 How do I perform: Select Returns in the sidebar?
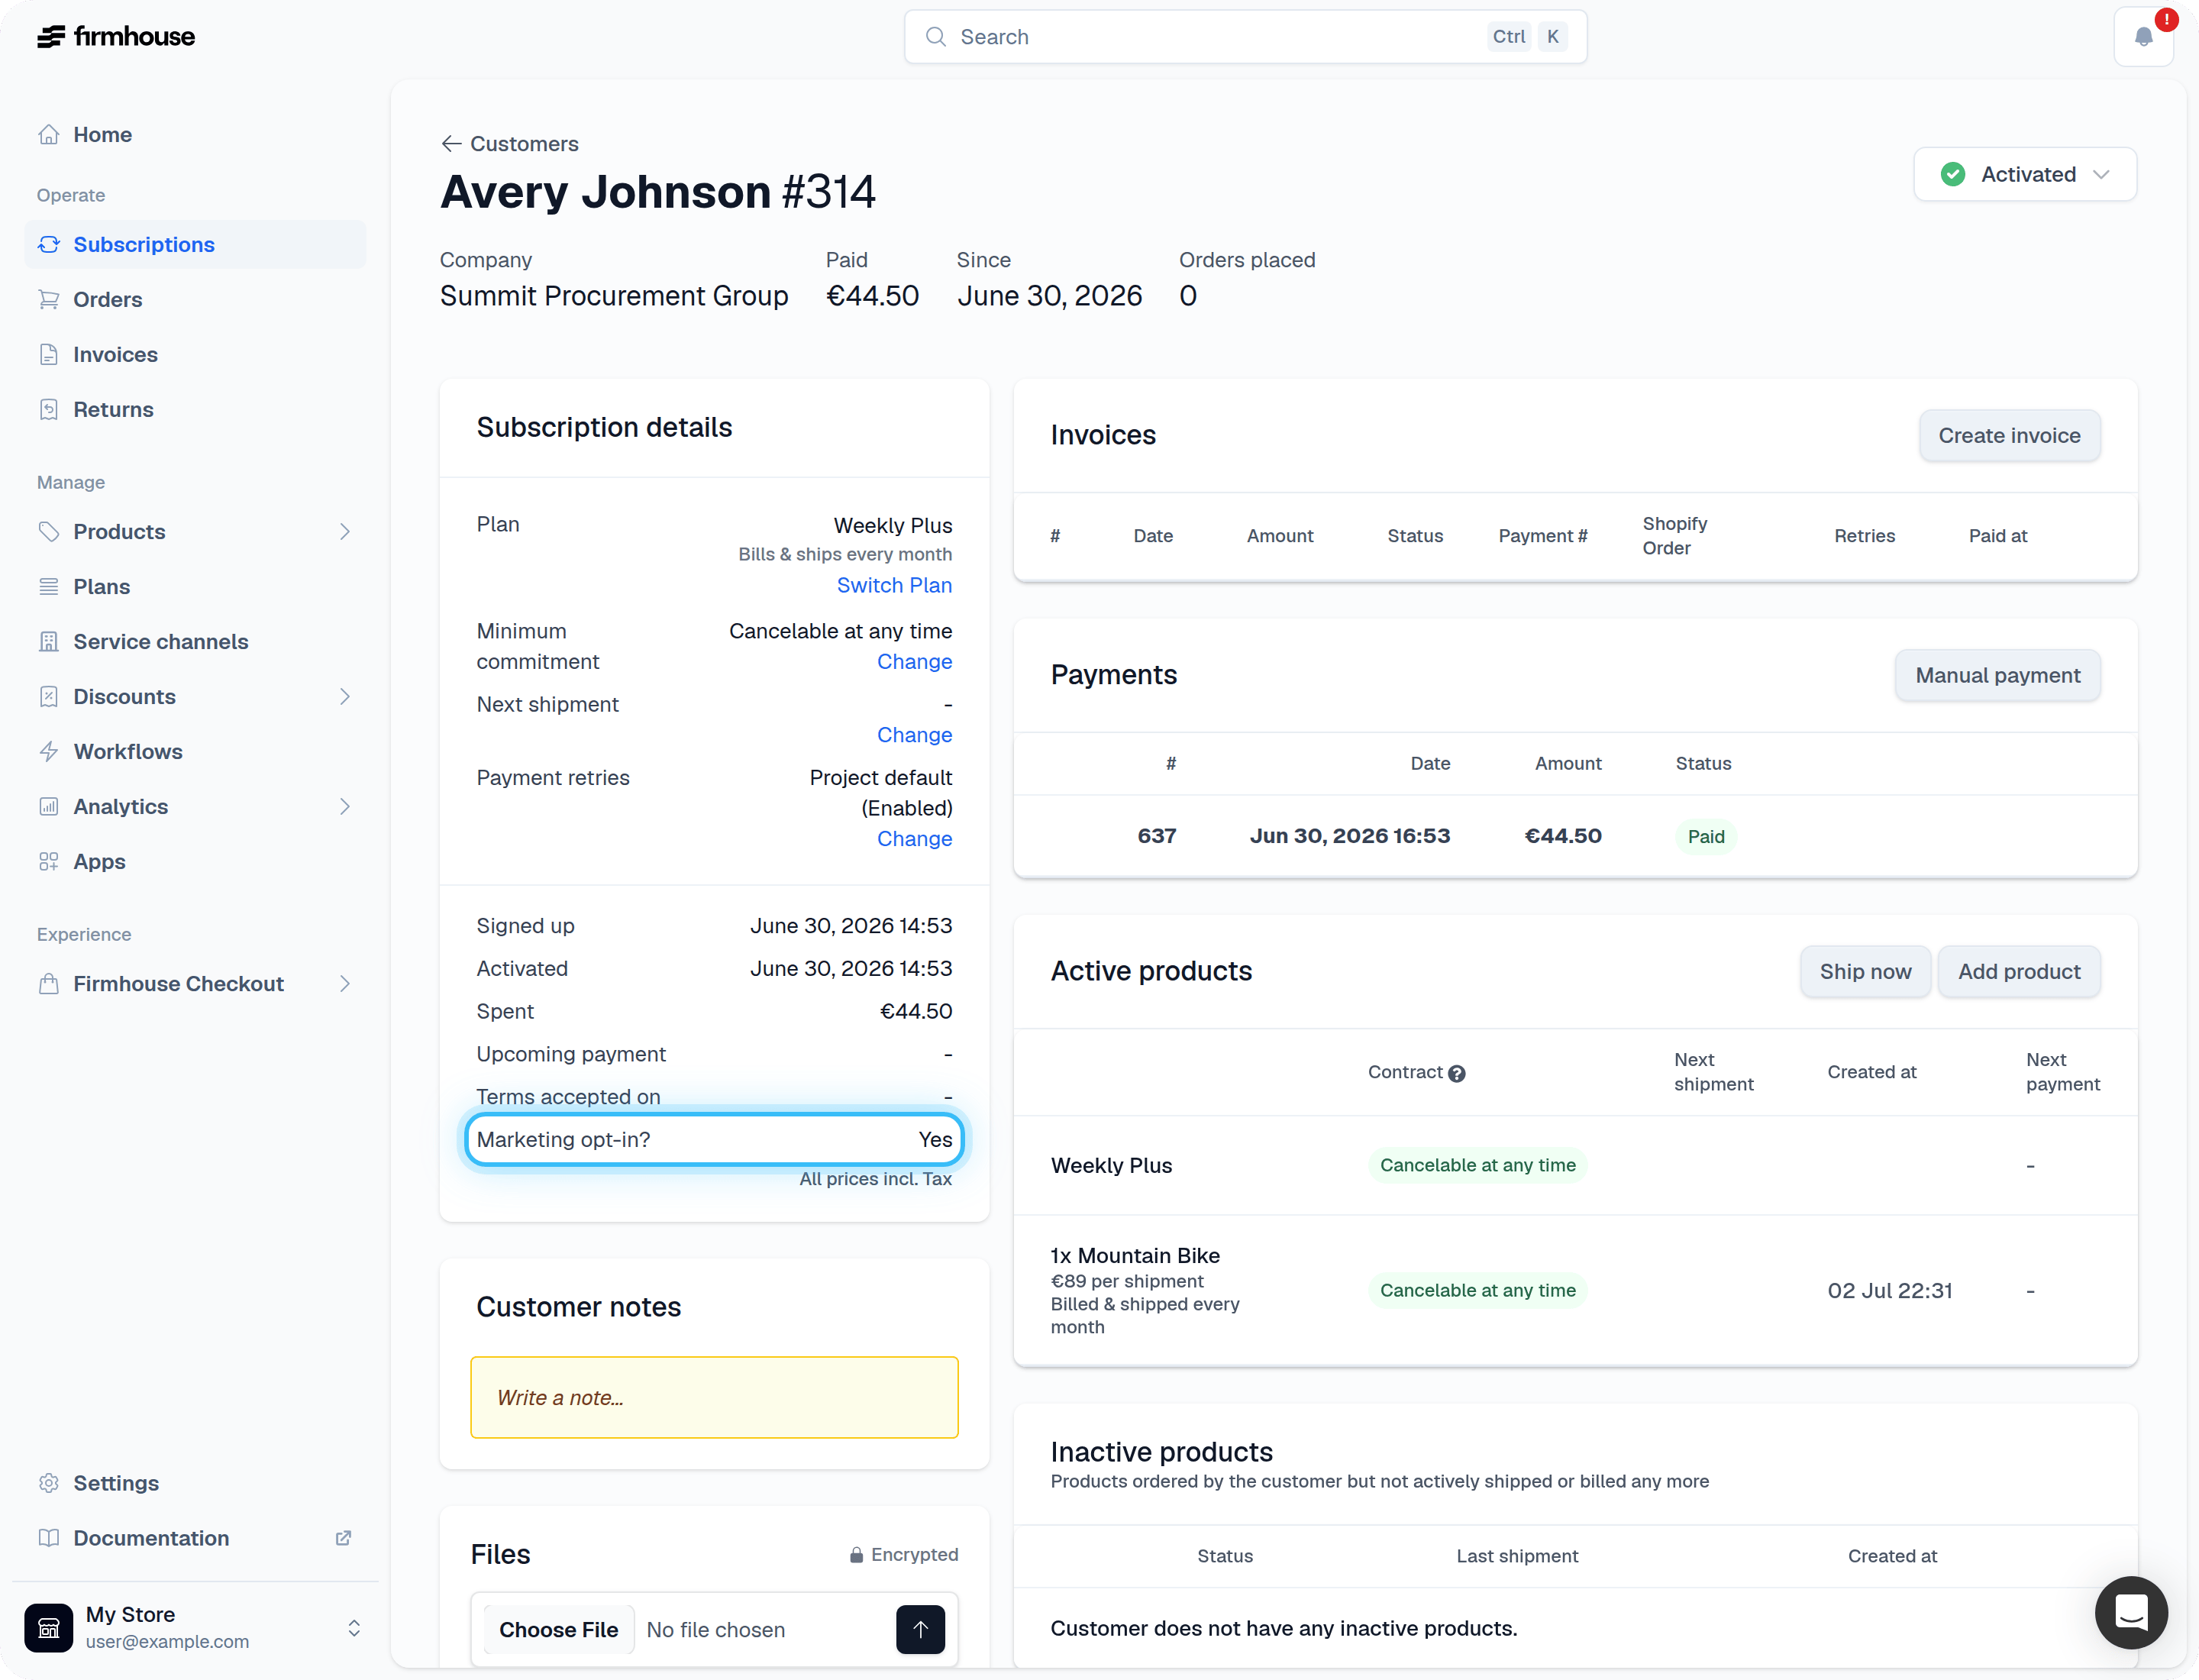click(195, 409)
